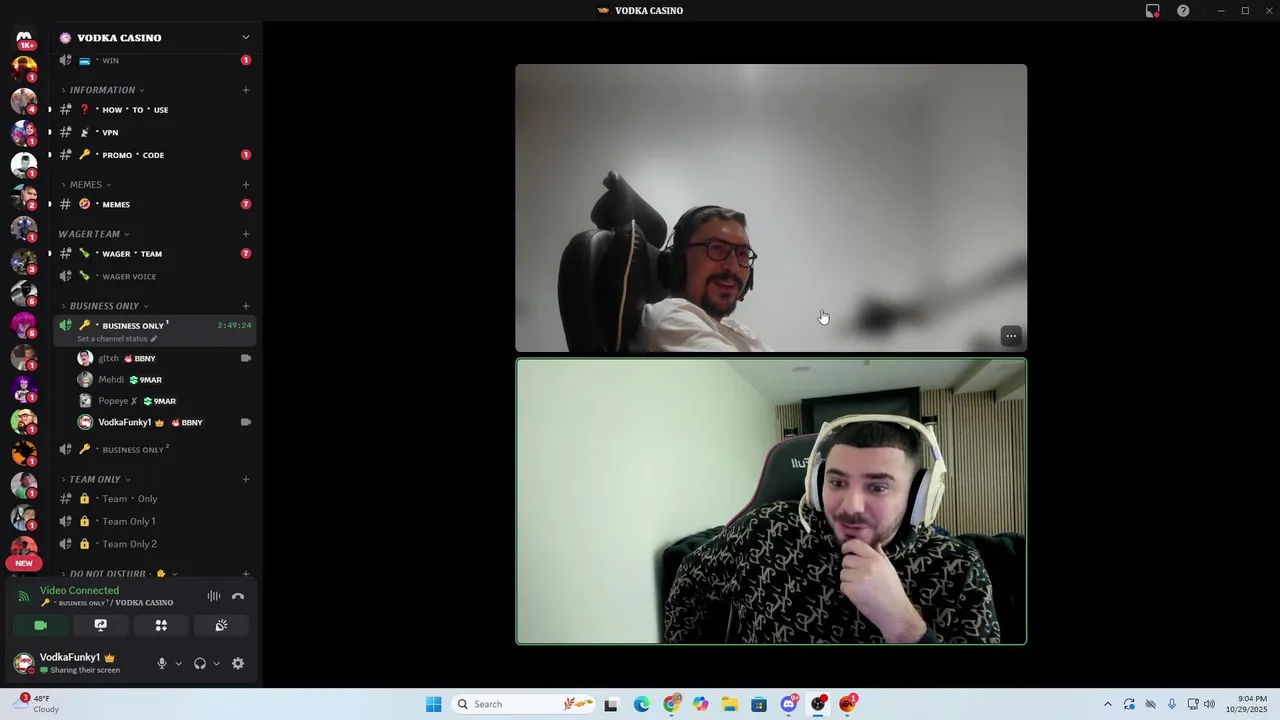
Task: Click Set a channel status link
Action: 117,339
